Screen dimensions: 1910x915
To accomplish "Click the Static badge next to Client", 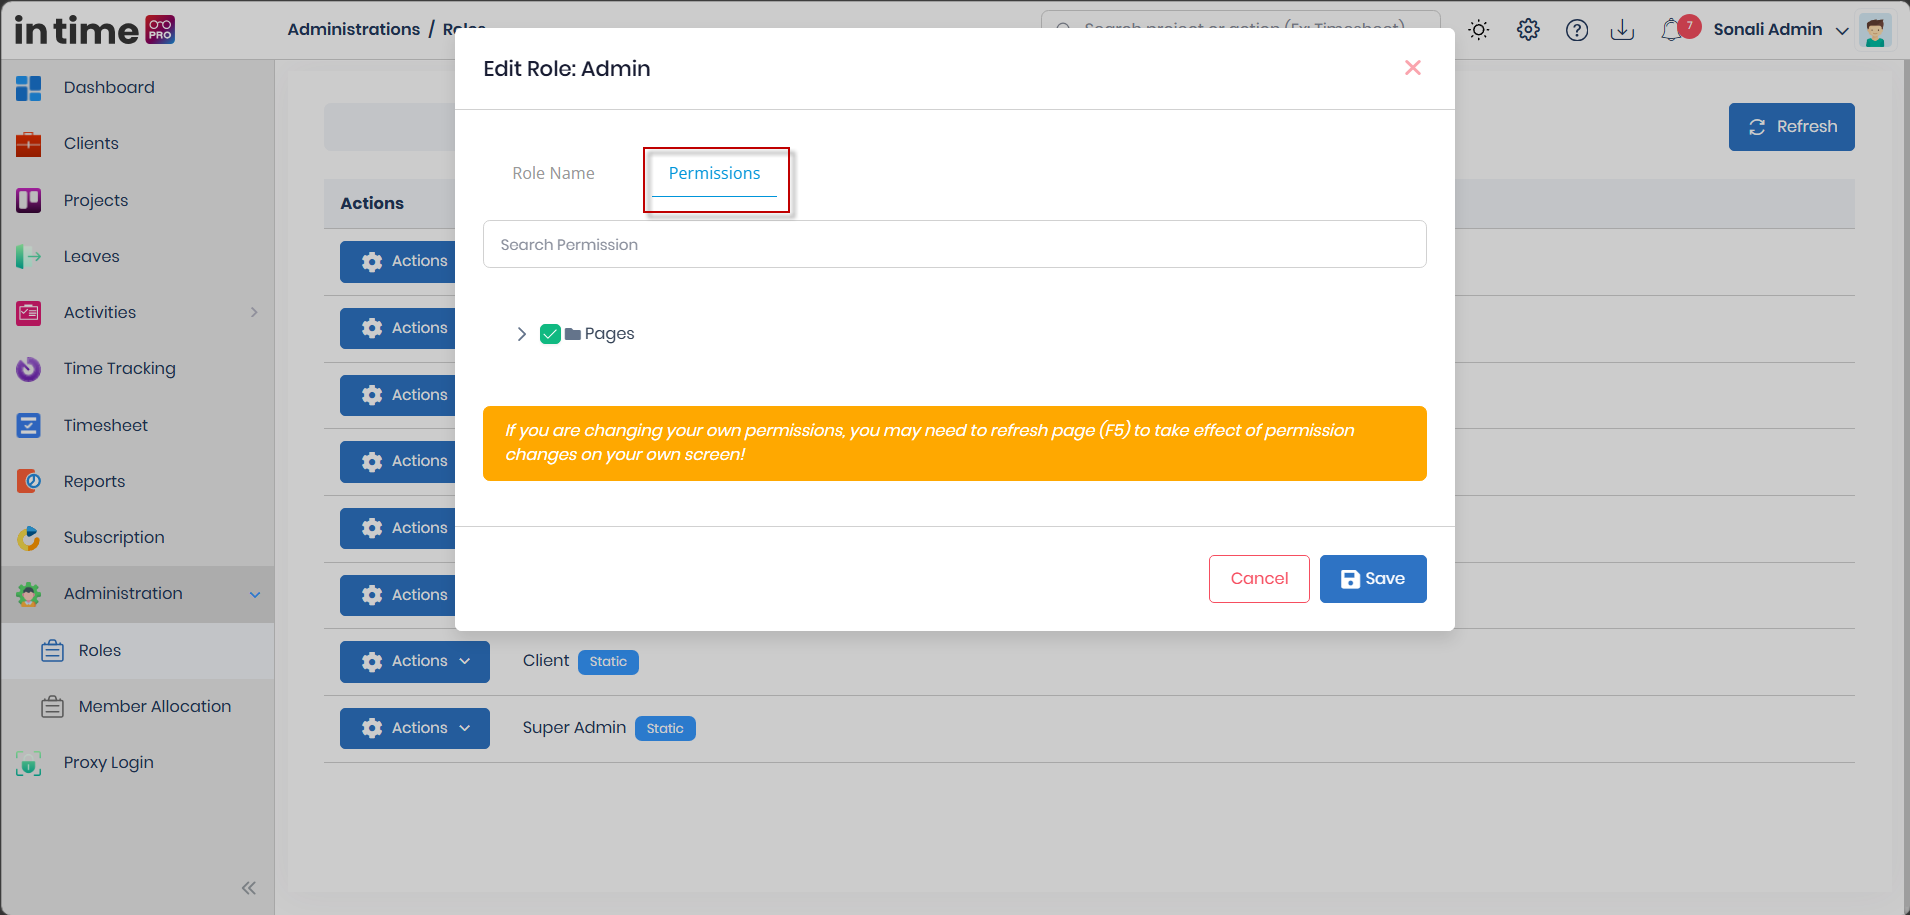I will coord(608,662).
